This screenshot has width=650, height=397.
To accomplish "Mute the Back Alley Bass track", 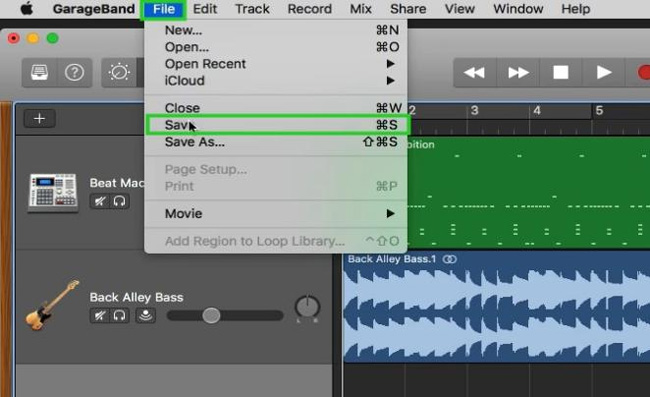I will tap(99, 316).
